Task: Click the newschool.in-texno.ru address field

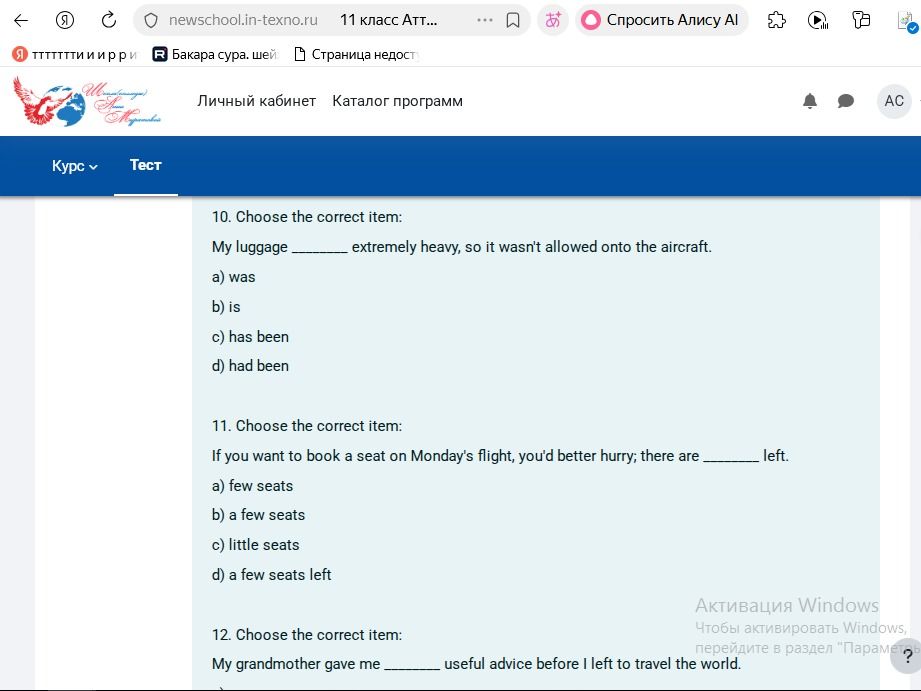Action: click(243, 21)
